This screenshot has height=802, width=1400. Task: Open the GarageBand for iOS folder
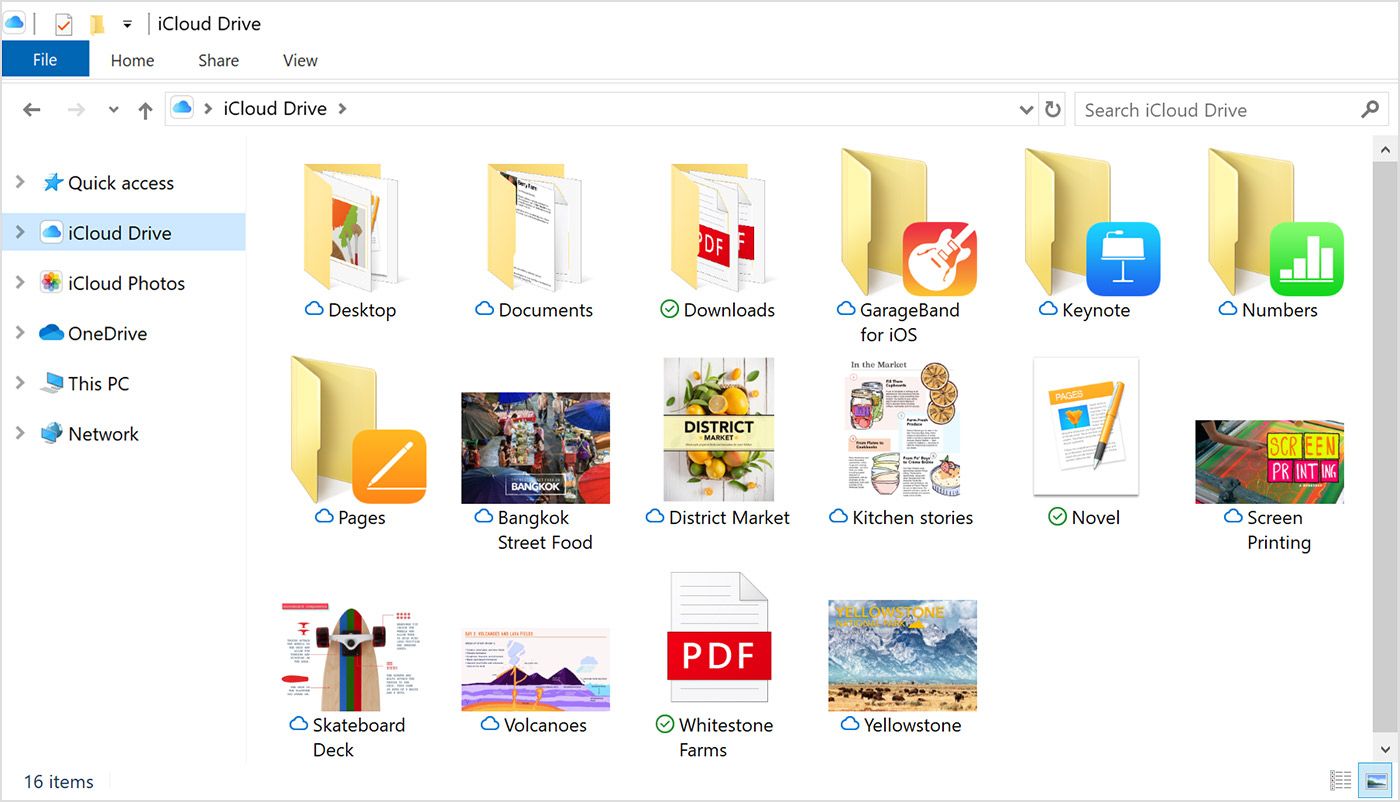(x=901, y=230)
